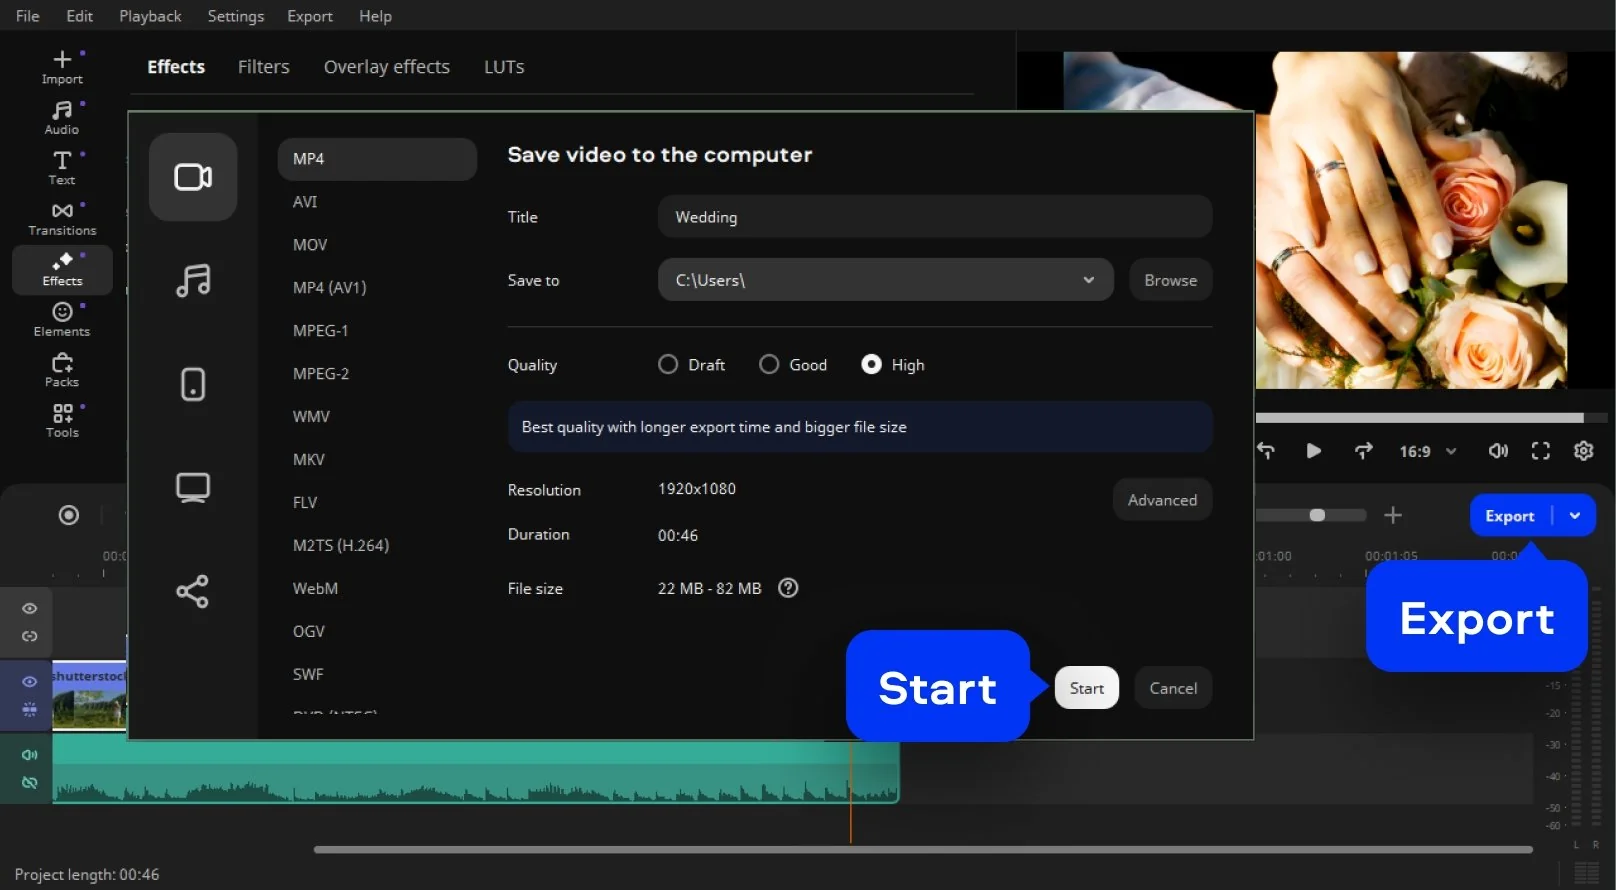The image size is (1616, 890).
Task: Switch to the Overlay effects tab
Action: [386, 67]
